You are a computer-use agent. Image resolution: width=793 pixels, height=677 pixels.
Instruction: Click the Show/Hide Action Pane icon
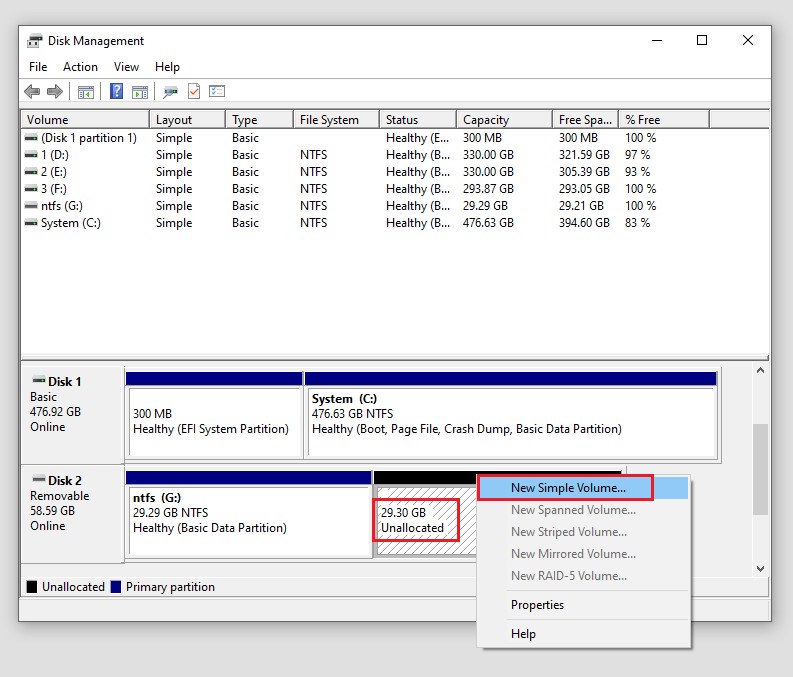click(140, 92)
